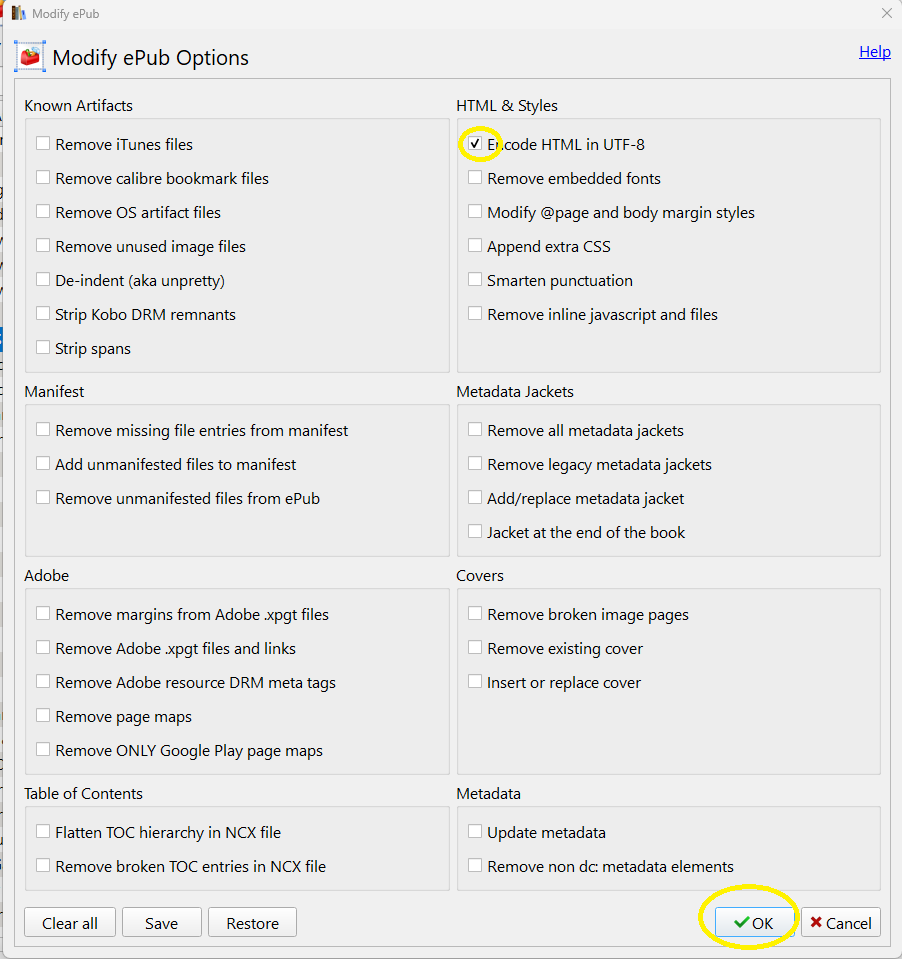Open the Help link
Viewport: 902px width, 959px height.
[x=874, y=52]
